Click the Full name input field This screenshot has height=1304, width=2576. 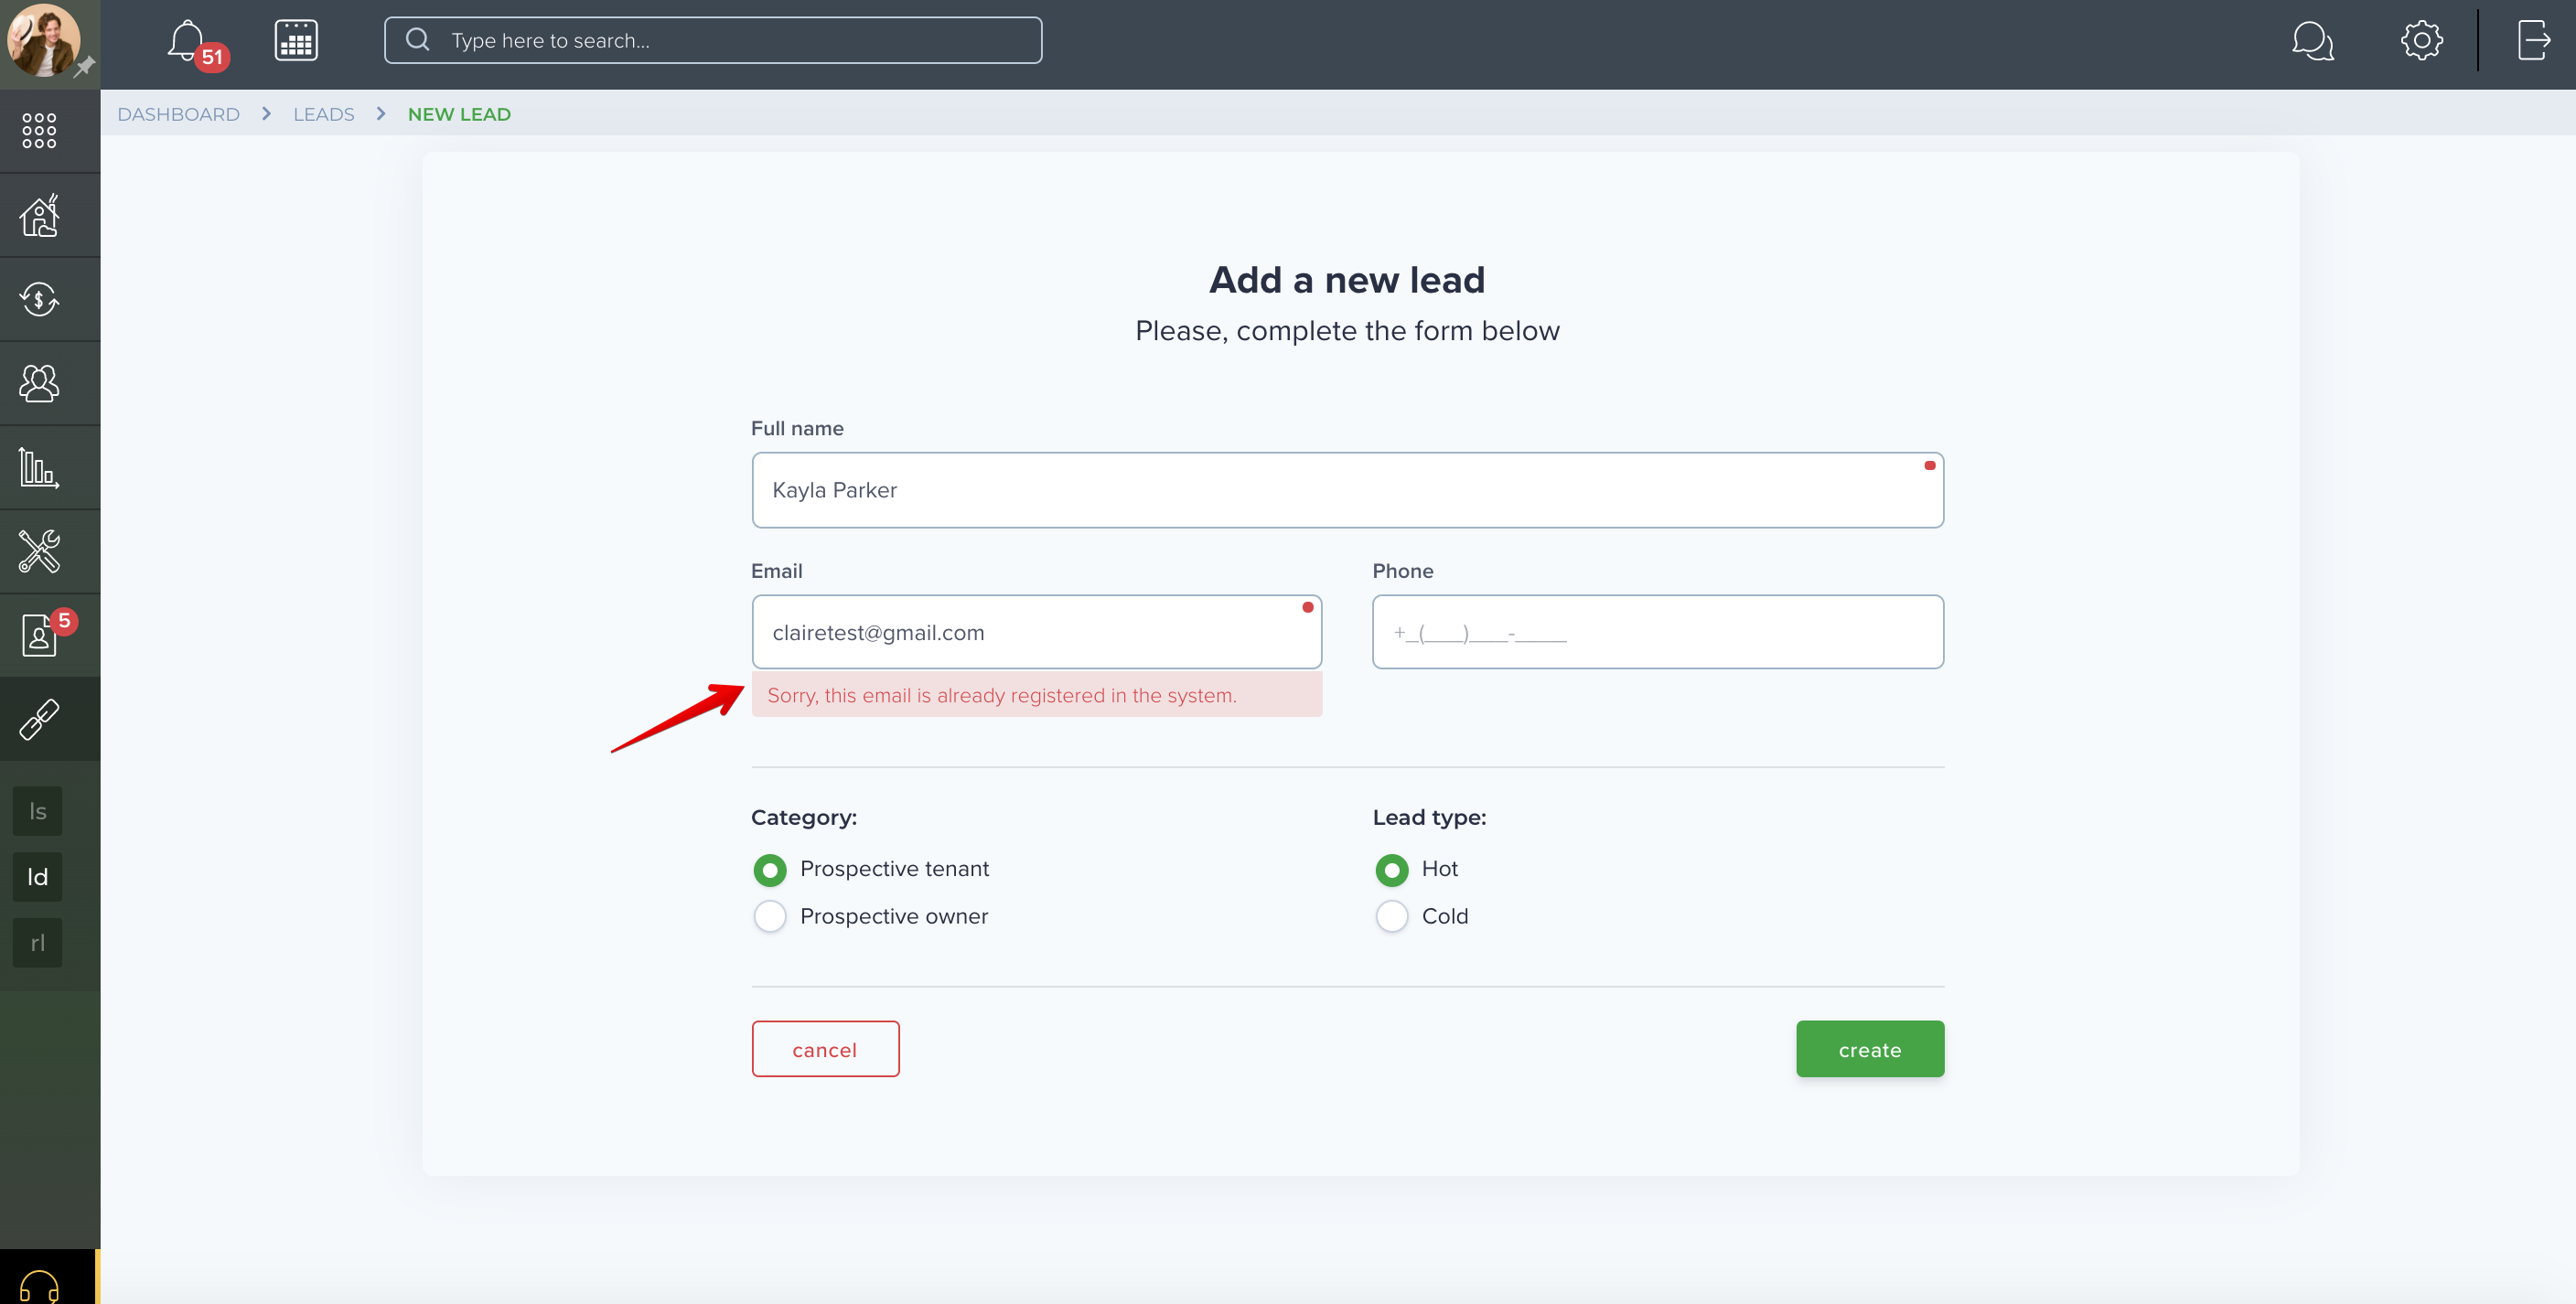(1347, 490)
